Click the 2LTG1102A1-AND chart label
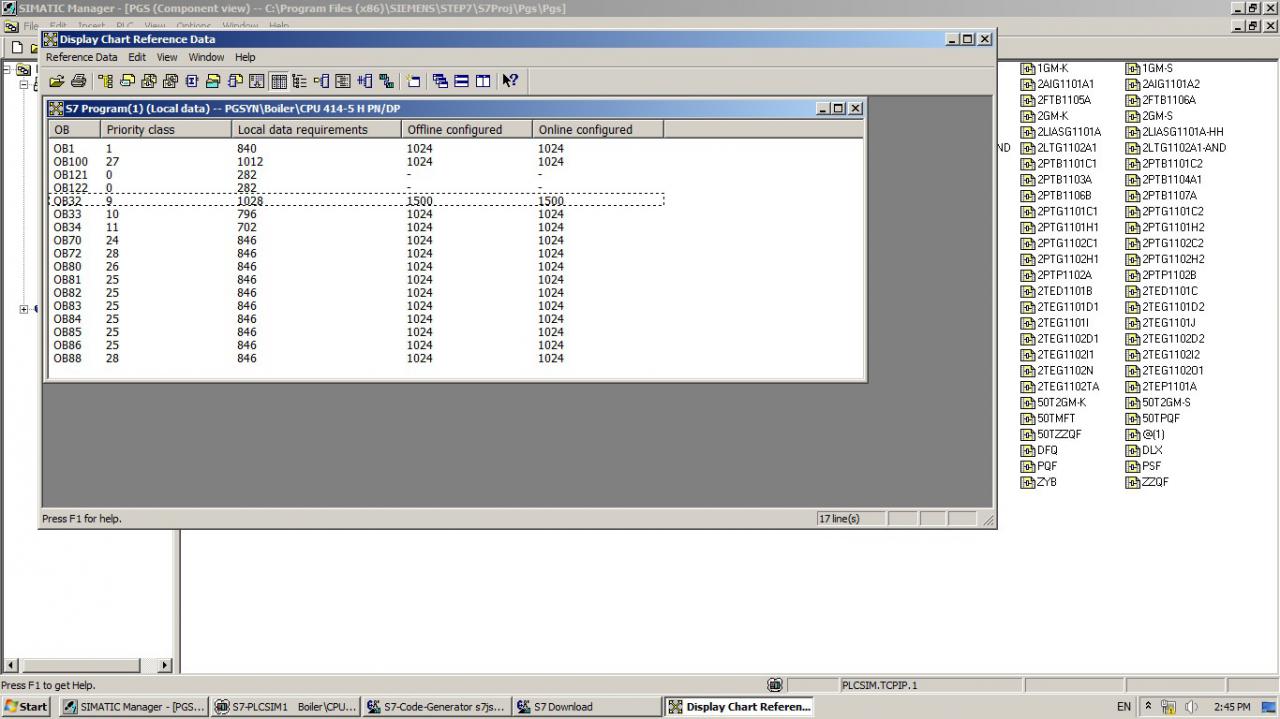The image size is (1280, 719). (x=1184, y=148)
